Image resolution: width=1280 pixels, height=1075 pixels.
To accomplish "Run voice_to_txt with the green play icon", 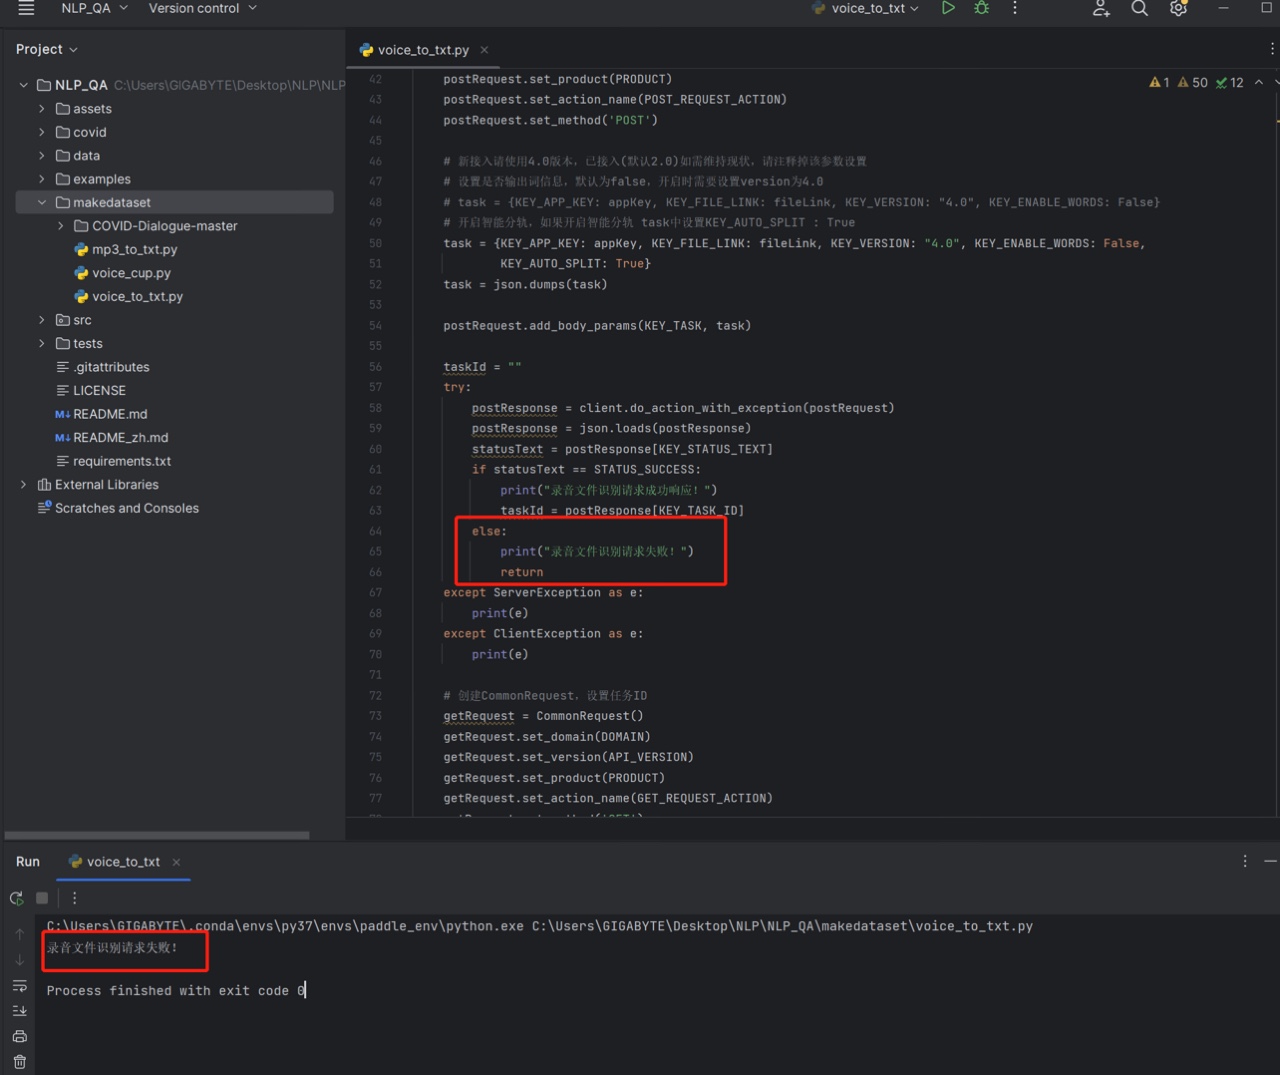I will click(x=948, y=8).
